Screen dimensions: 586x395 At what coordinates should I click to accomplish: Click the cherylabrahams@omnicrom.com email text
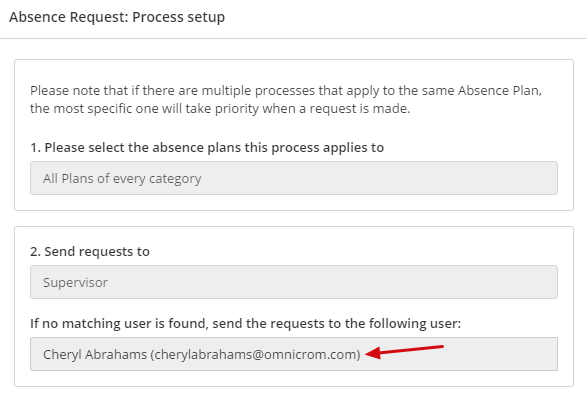[256, 354]
